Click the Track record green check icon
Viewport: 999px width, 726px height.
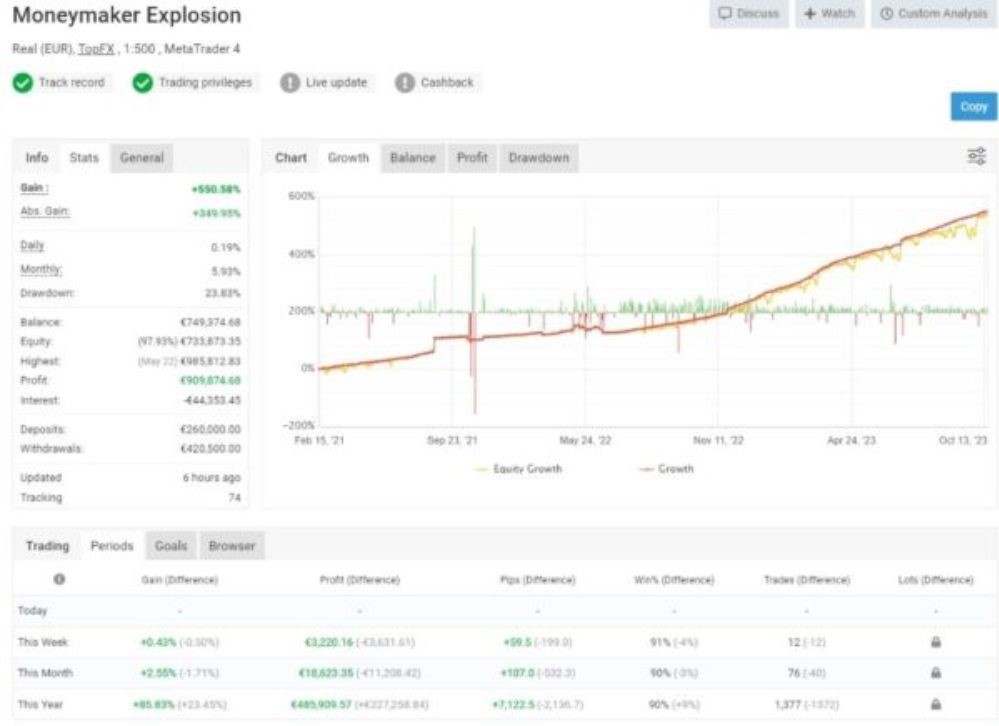pyautogui.click(x=23, y=83)
